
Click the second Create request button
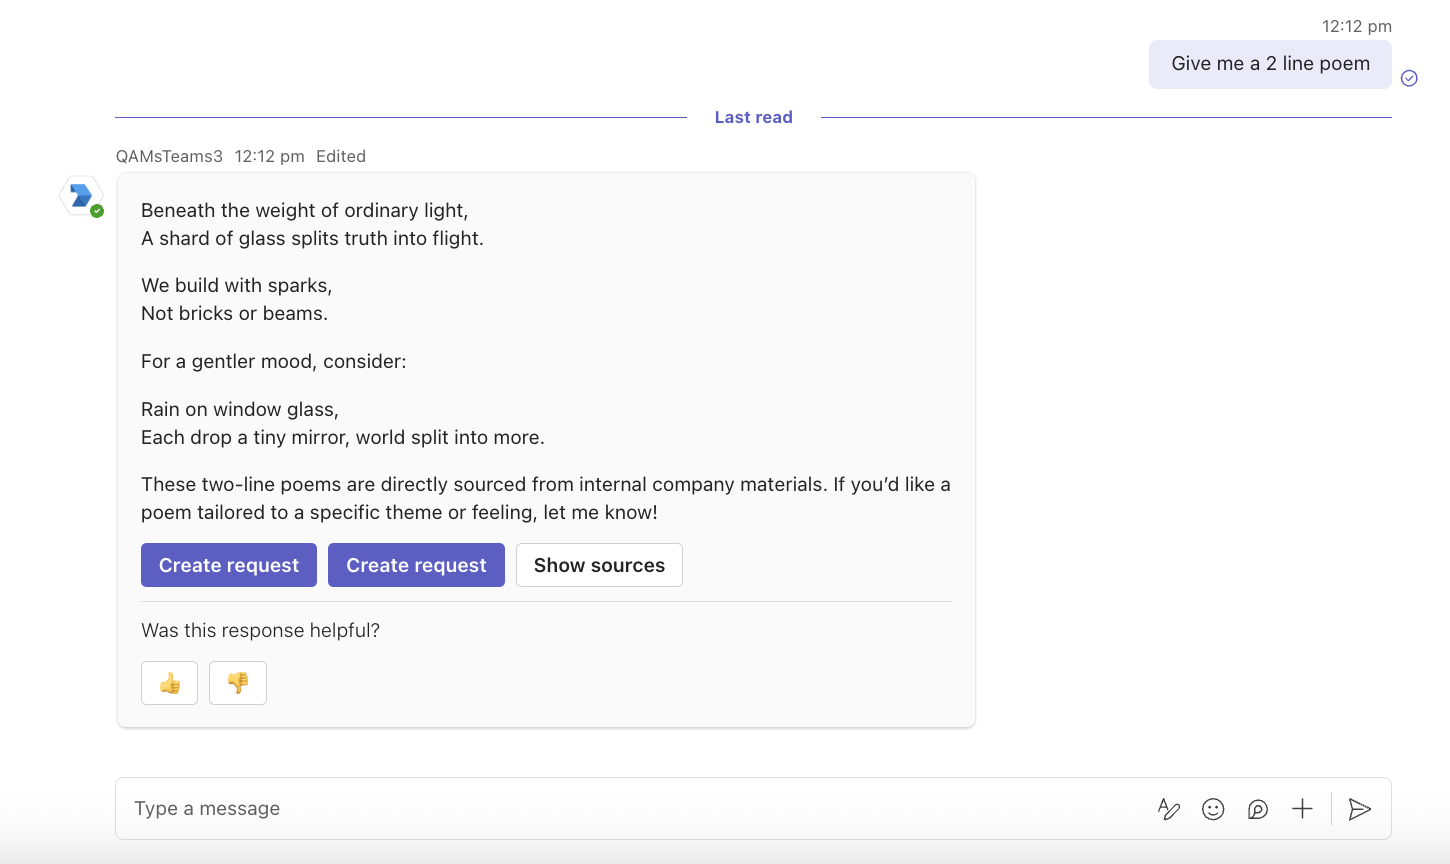[x=416, y=565]
